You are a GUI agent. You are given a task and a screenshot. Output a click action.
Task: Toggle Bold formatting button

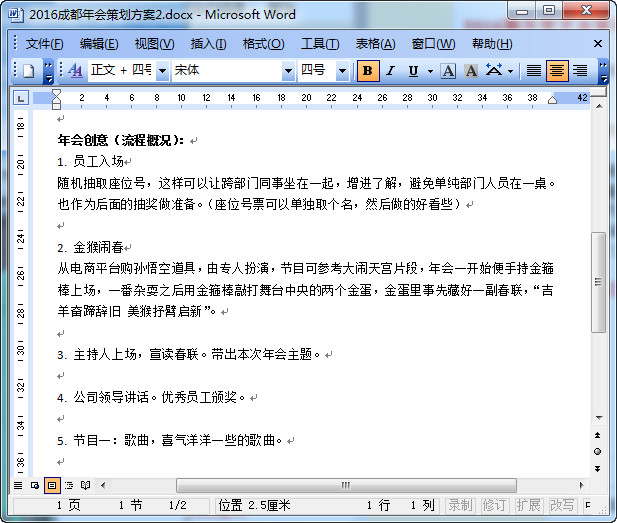[x=368, y=71]
